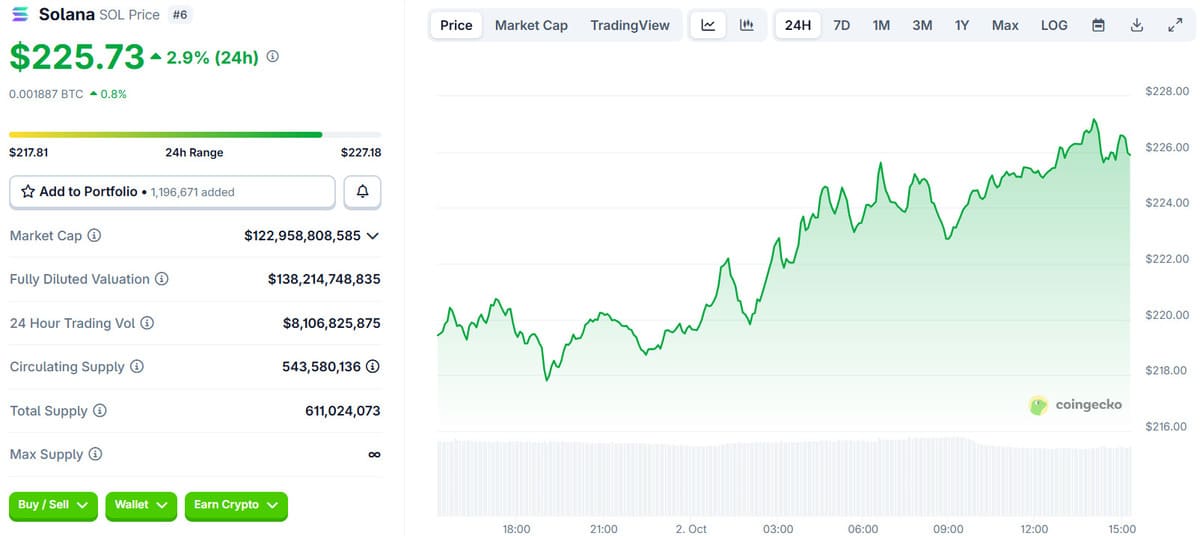The width and height of the screenshot is (1200, 536).
Task: Open the calendar date range picker
Action: (1098, 25)
